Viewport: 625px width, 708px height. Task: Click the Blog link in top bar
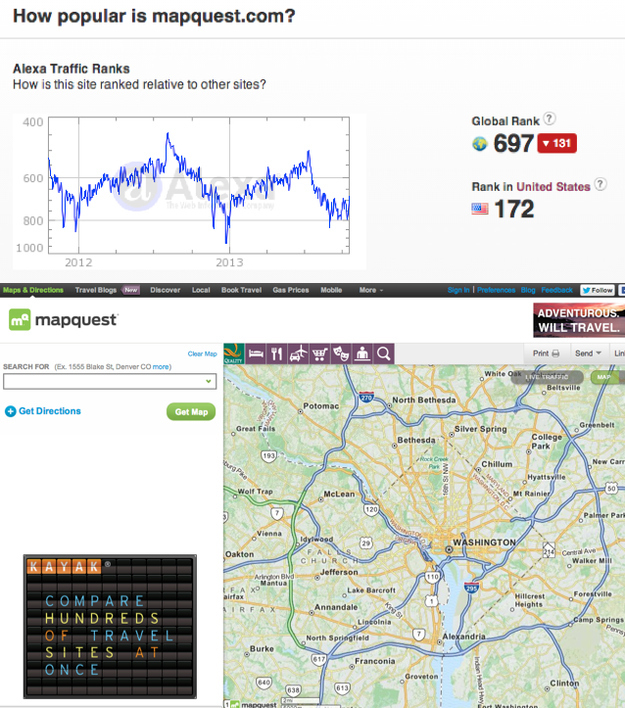point(528,290)
